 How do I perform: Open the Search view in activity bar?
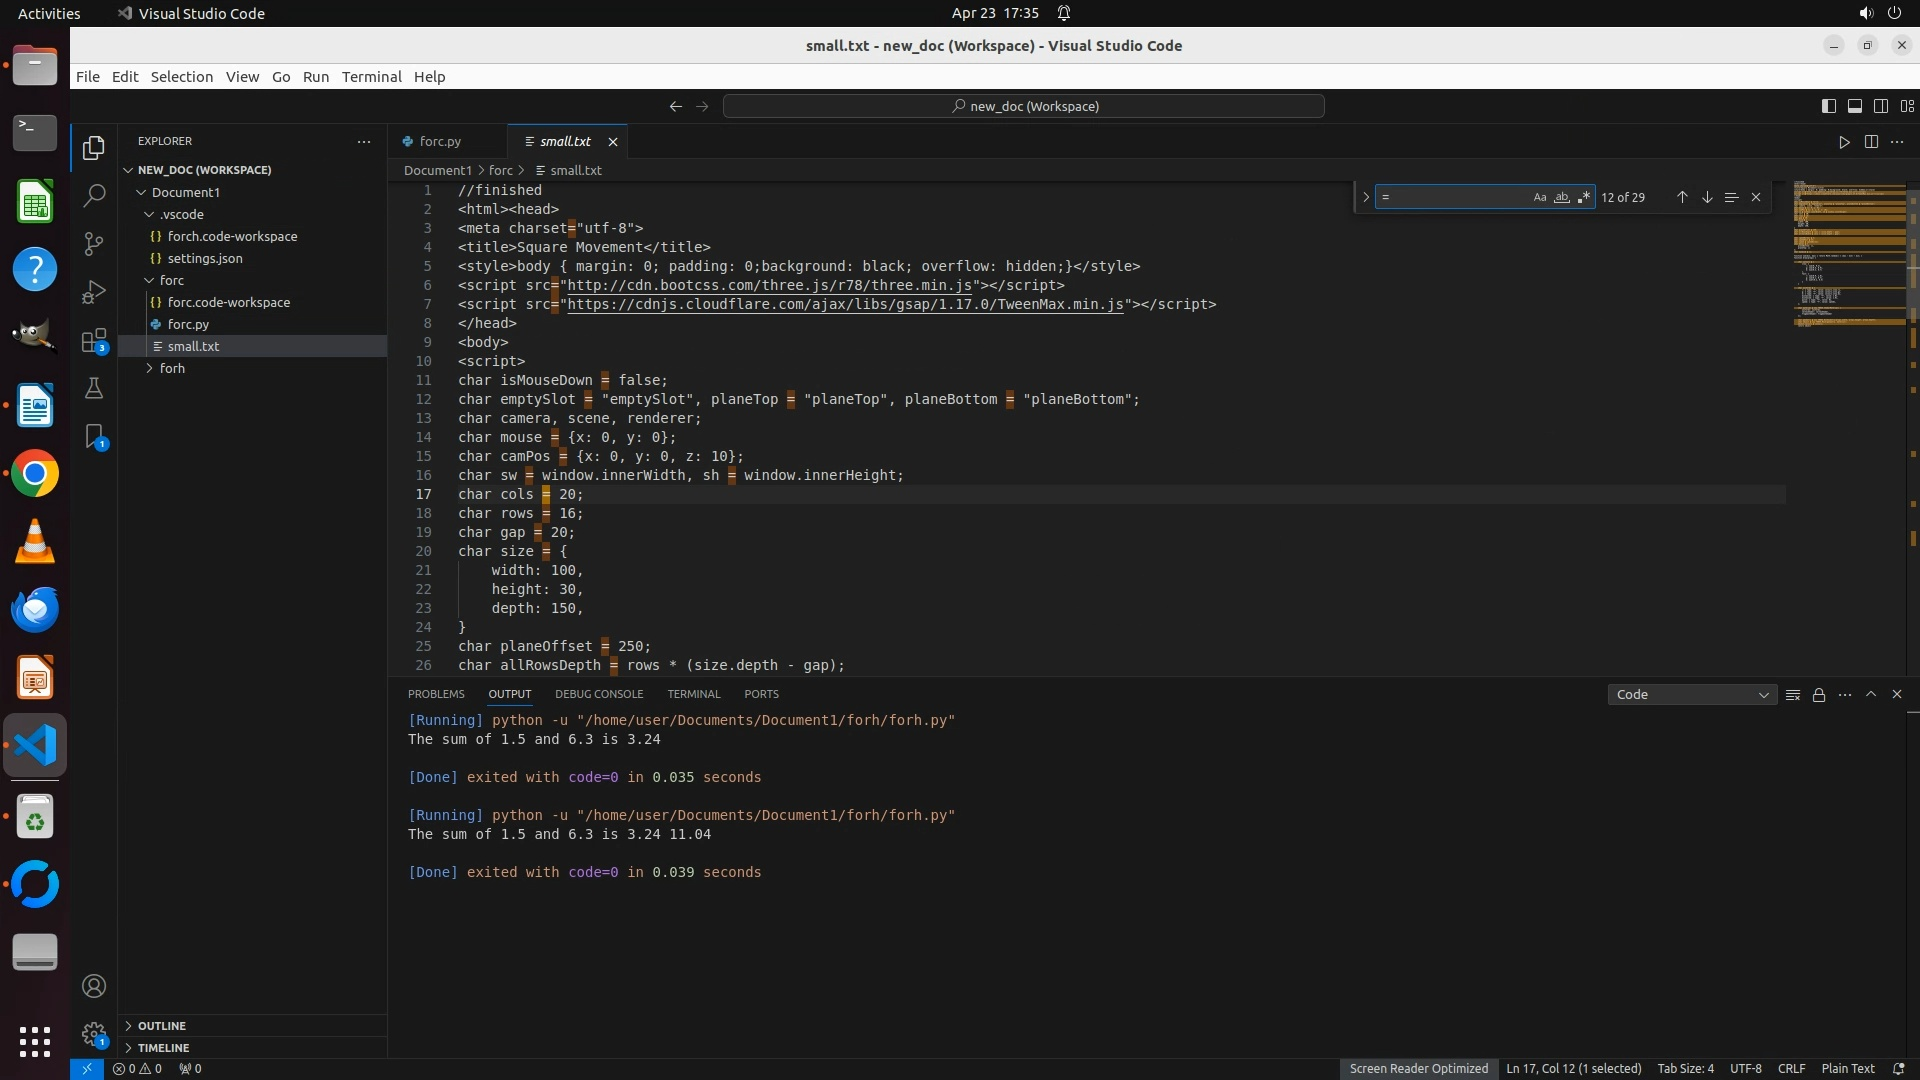point(94,195)
